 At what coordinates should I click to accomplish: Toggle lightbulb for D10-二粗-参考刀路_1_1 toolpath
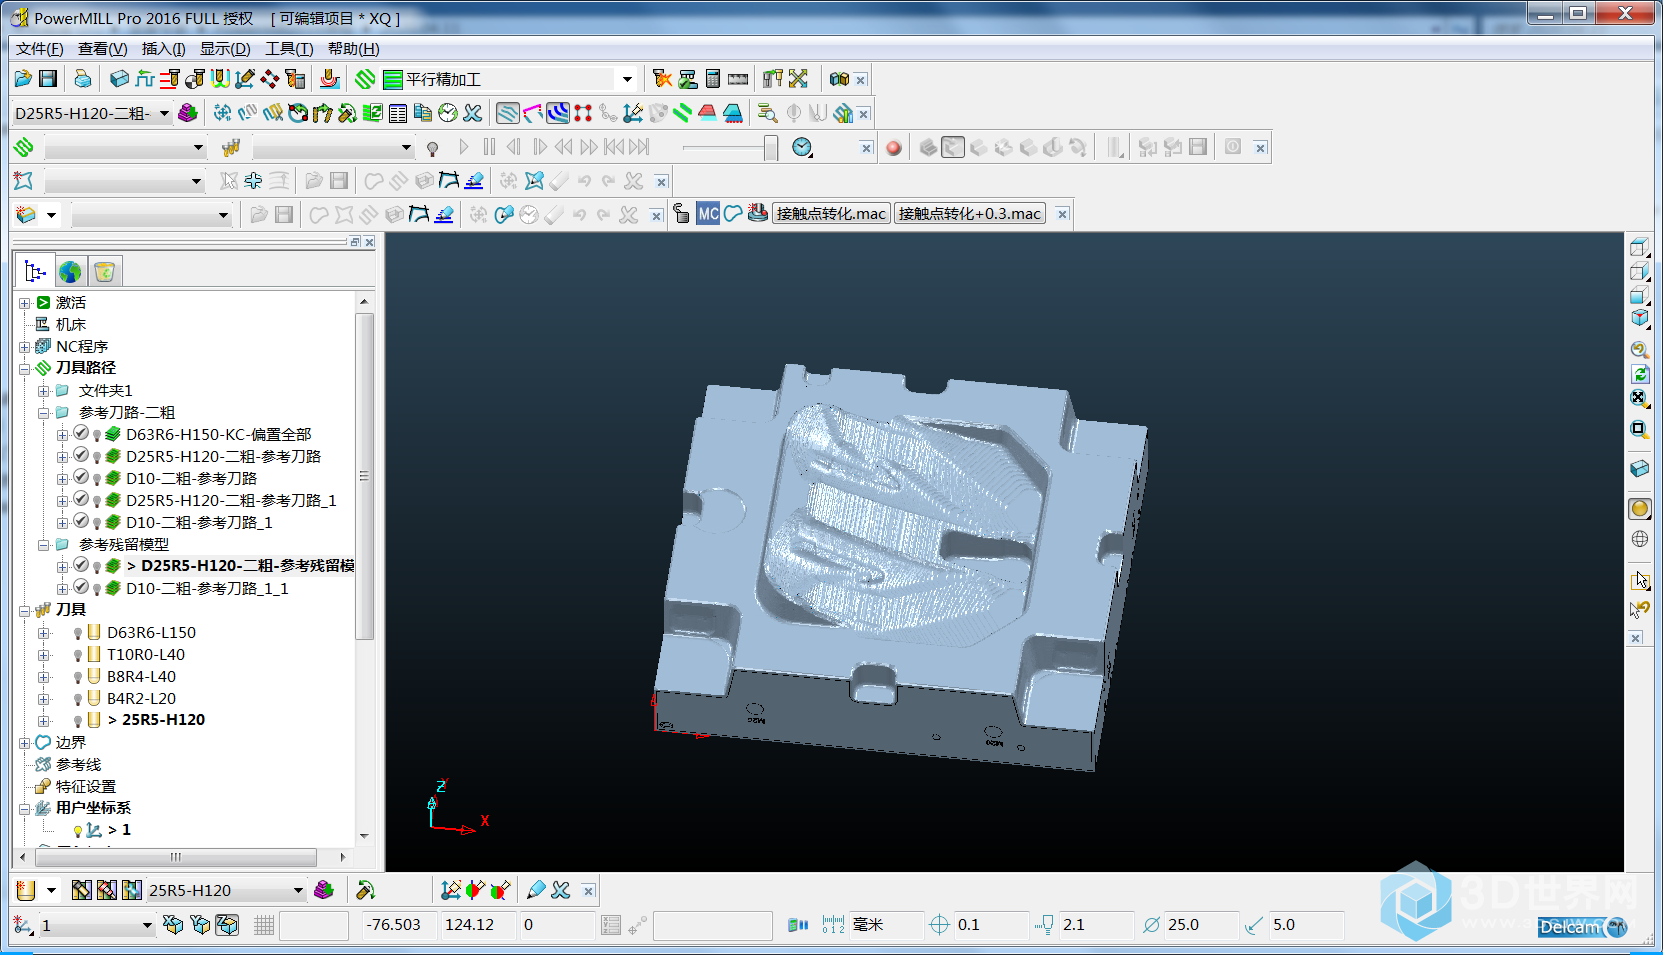pos(97,589)
